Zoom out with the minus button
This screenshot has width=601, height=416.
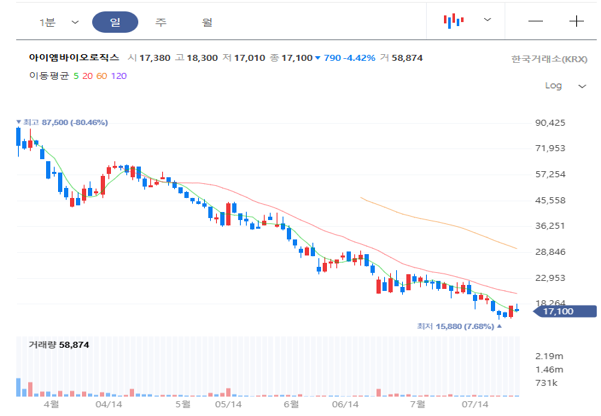535,21
